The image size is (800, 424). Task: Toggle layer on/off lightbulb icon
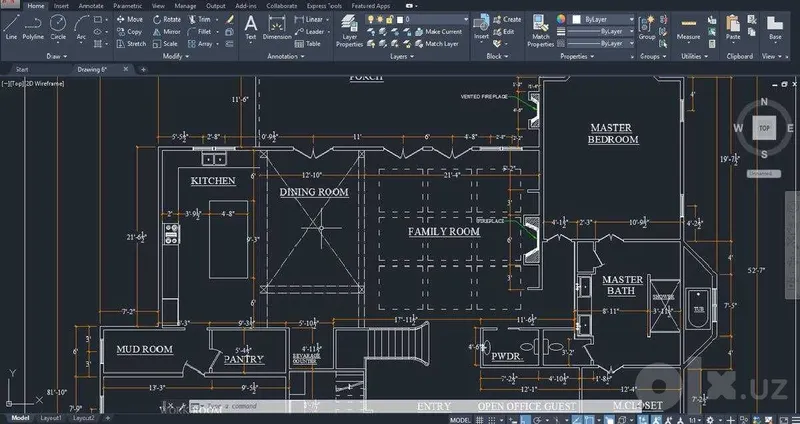(x=371, y=19)
